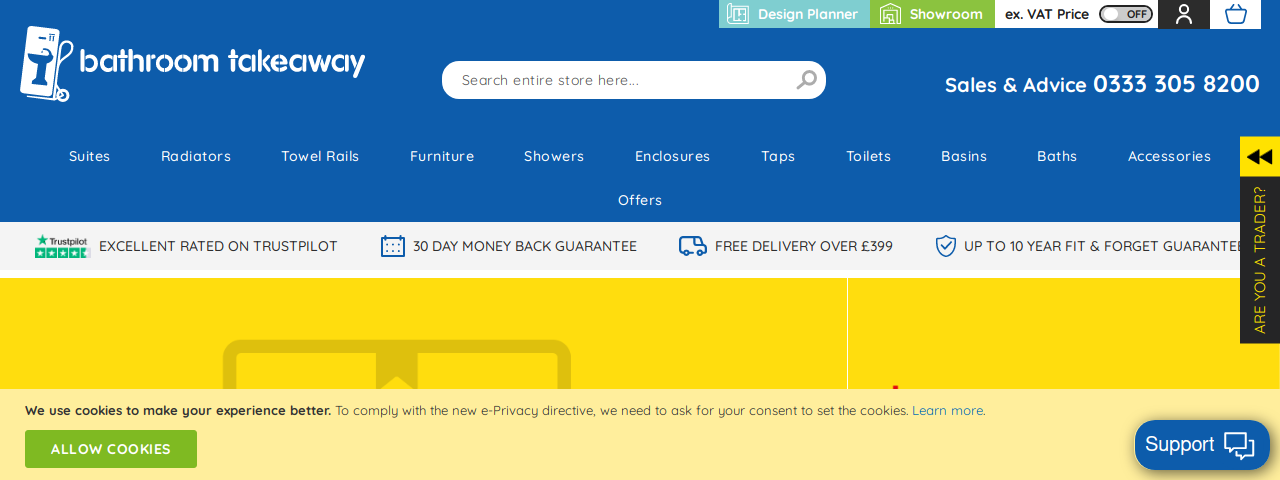Follow the Learn more cookie link
This screenshot has width=1280, height=480.
tap(947, 410)
